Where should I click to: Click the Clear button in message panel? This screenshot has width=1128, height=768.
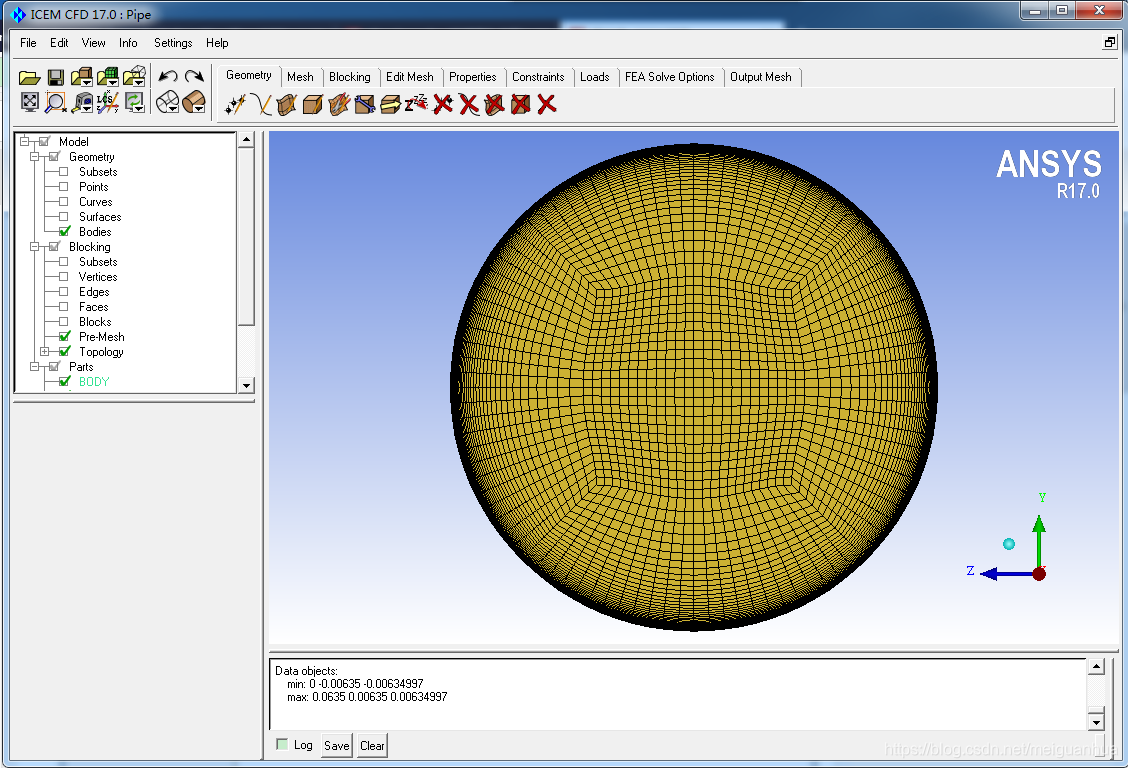click(372, 746)
